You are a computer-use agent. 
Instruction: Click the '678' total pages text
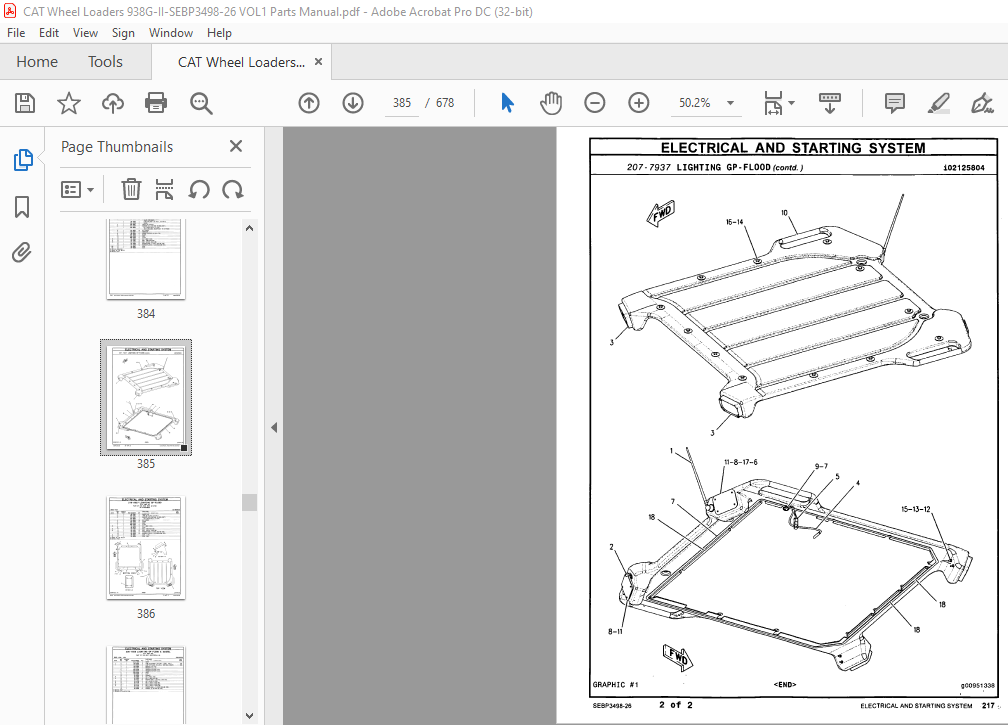(445, 103)
